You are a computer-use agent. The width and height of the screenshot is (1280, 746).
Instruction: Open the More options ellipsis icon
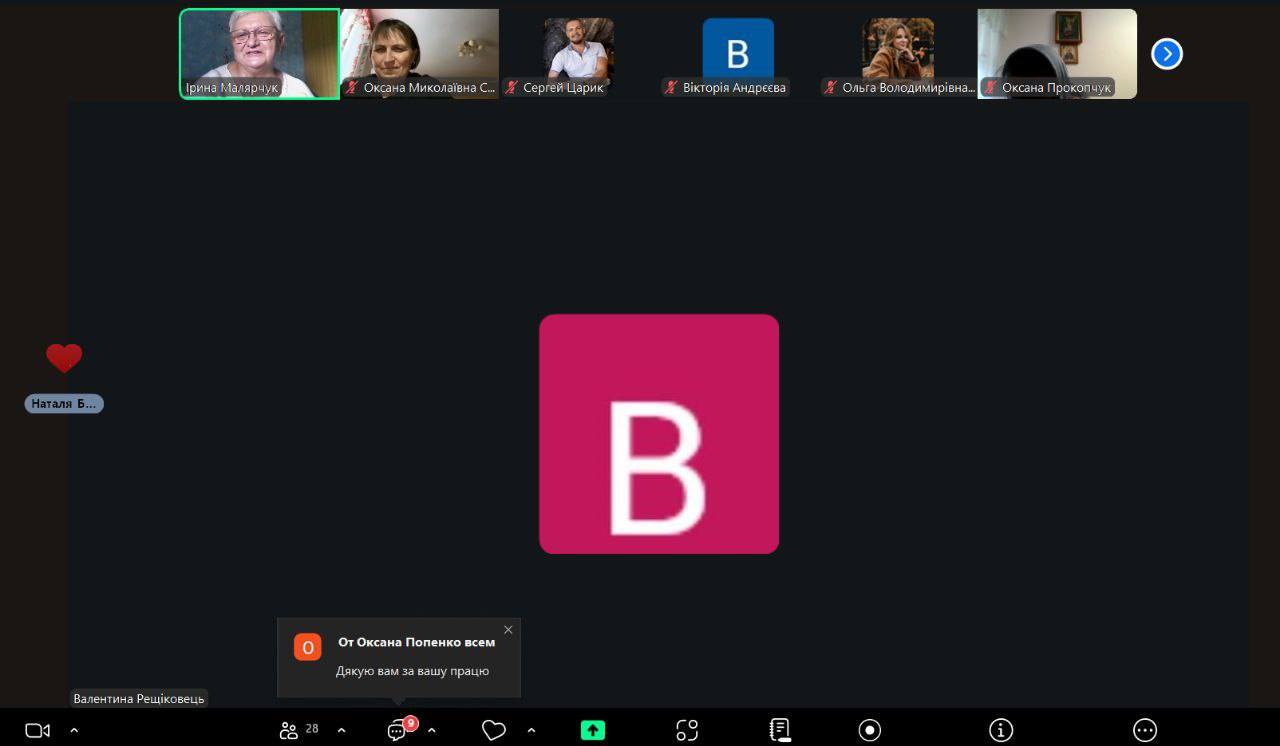1145,730
